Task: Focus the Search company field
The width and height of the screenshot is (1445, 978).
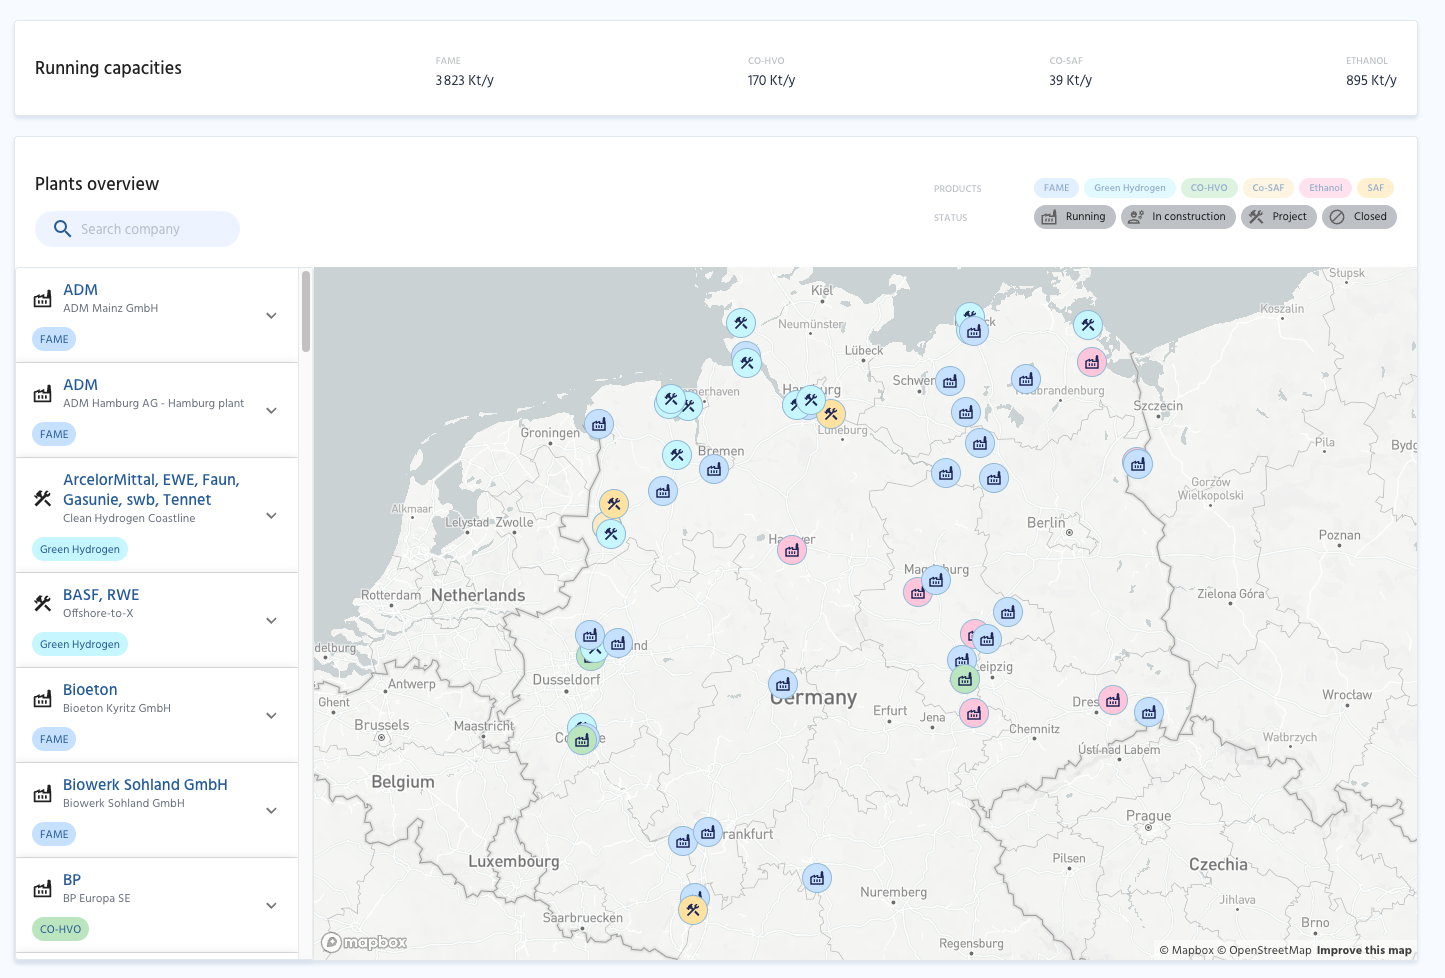Action: click(x=138, y=229)
